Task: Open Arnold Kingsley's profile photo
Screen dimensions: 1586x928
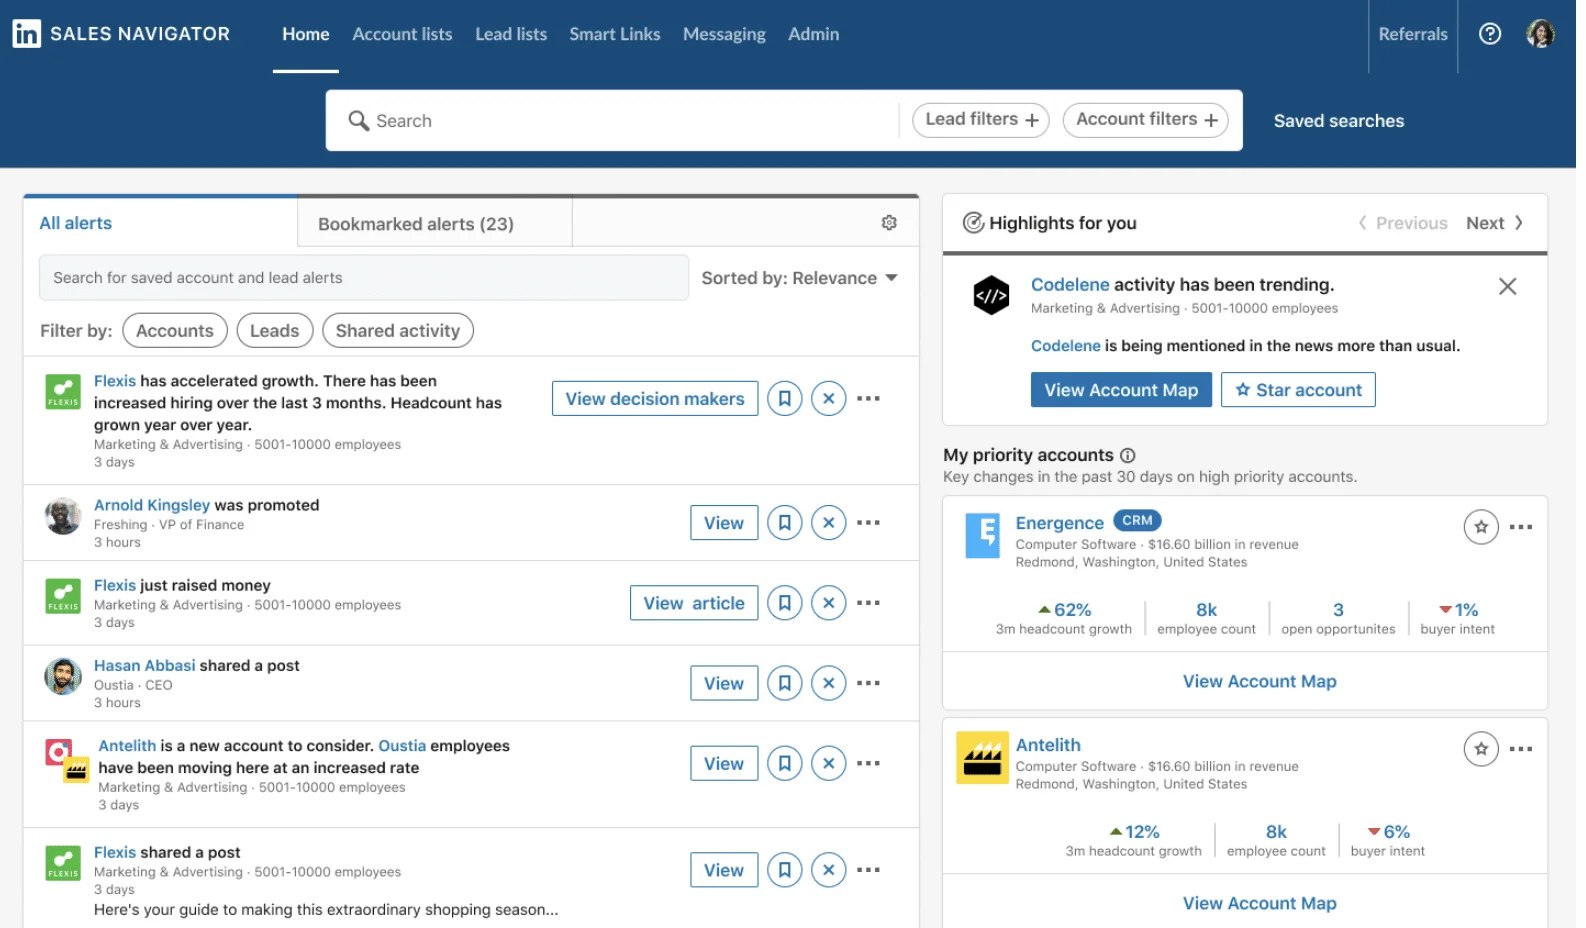Action: click(x=63, y=516)
